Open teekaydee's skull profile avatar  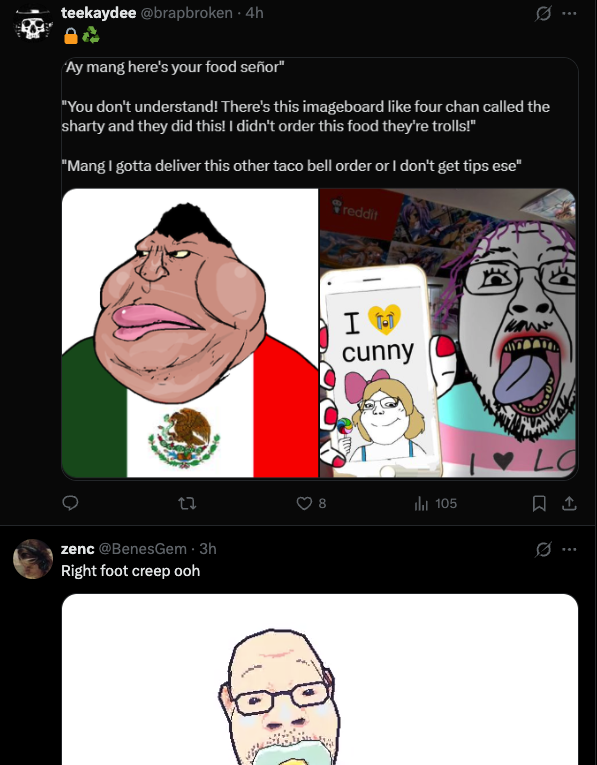pyautogui.click(x=33, y=22)
